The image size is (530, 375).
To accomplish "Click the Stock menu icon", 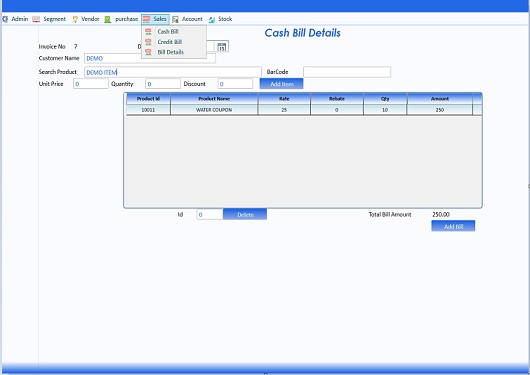I will coord(212,20).
